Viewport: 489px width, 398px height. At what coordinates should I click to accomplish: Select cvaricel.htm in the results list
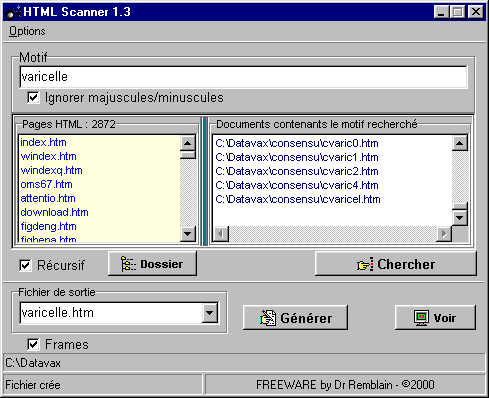pyautogui.click(x=298, y=199)
